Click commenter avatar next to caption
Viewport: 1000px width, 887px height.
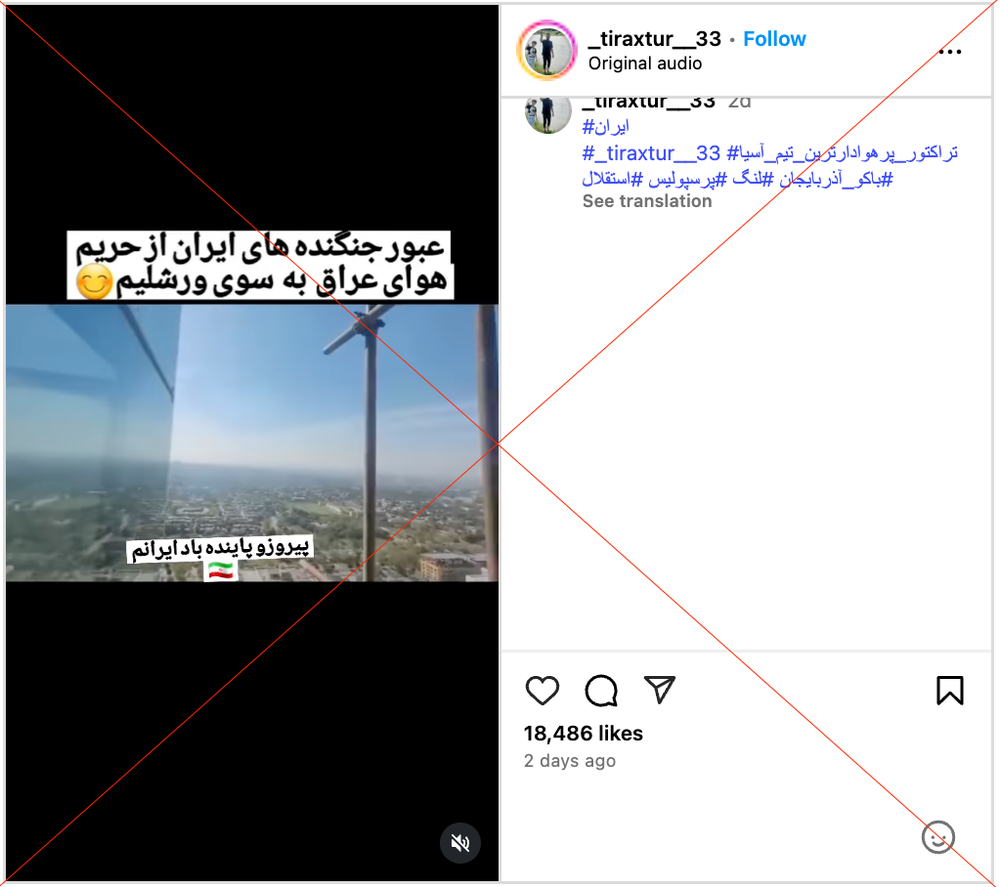coord(548,114)
